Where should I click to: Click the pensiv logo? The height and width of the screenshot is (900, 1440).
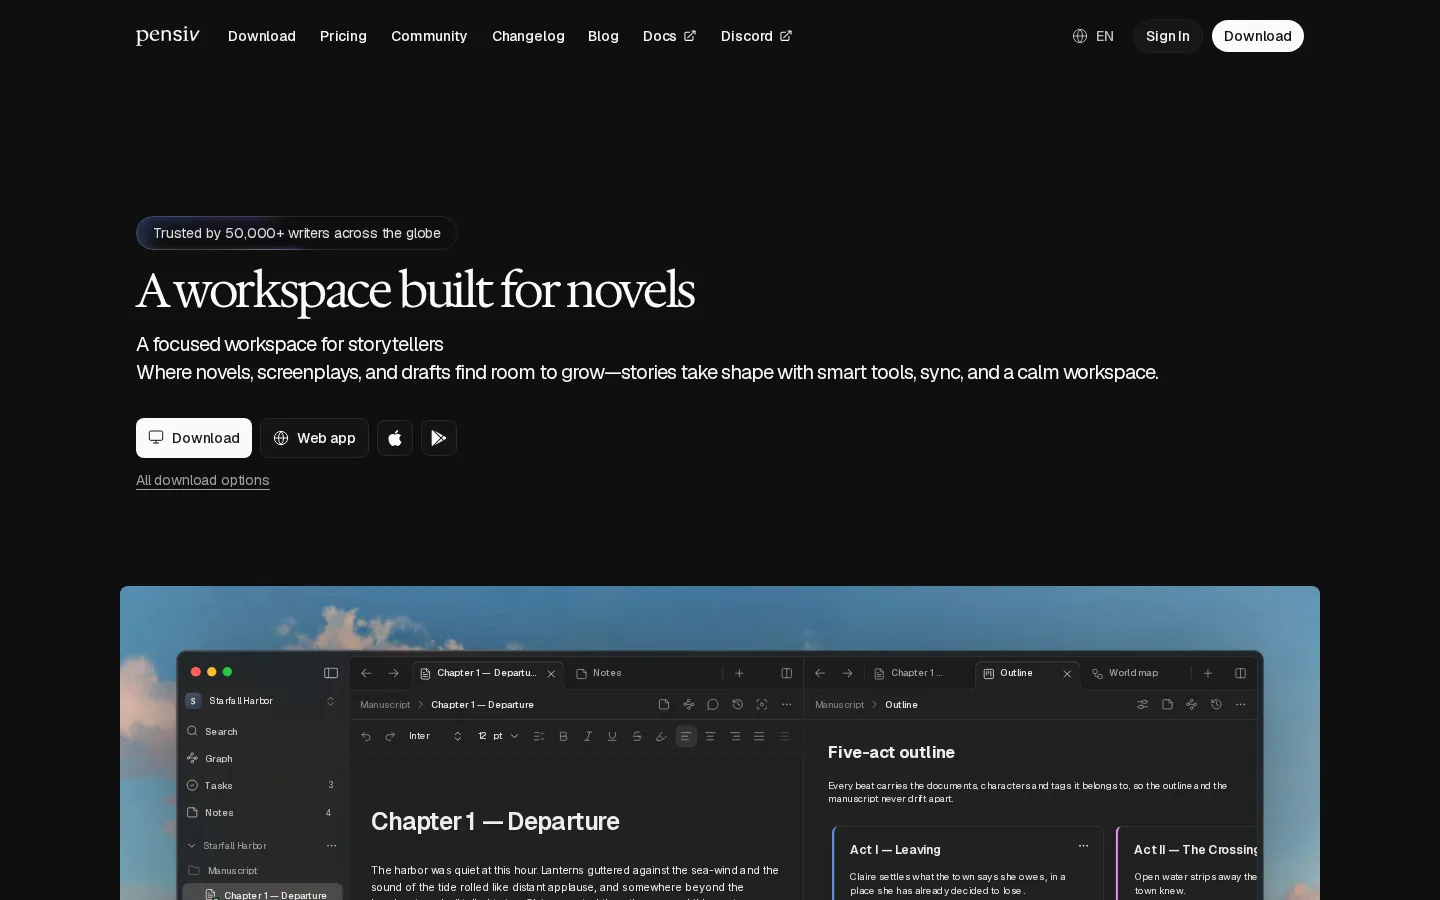click(168, 36)
